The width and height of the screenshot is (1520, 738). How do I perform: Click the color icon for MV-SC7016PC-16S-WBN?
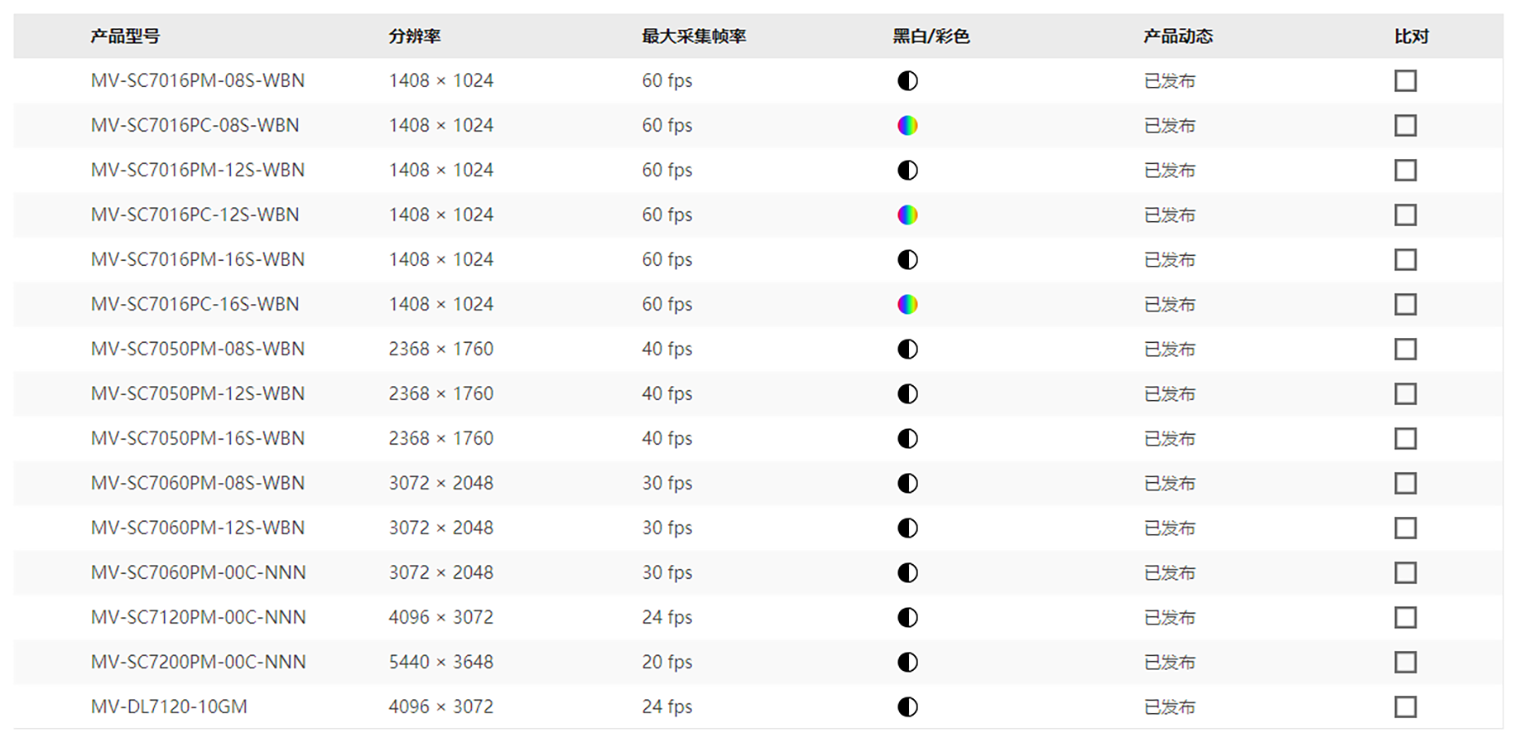(x=907, y=304)
